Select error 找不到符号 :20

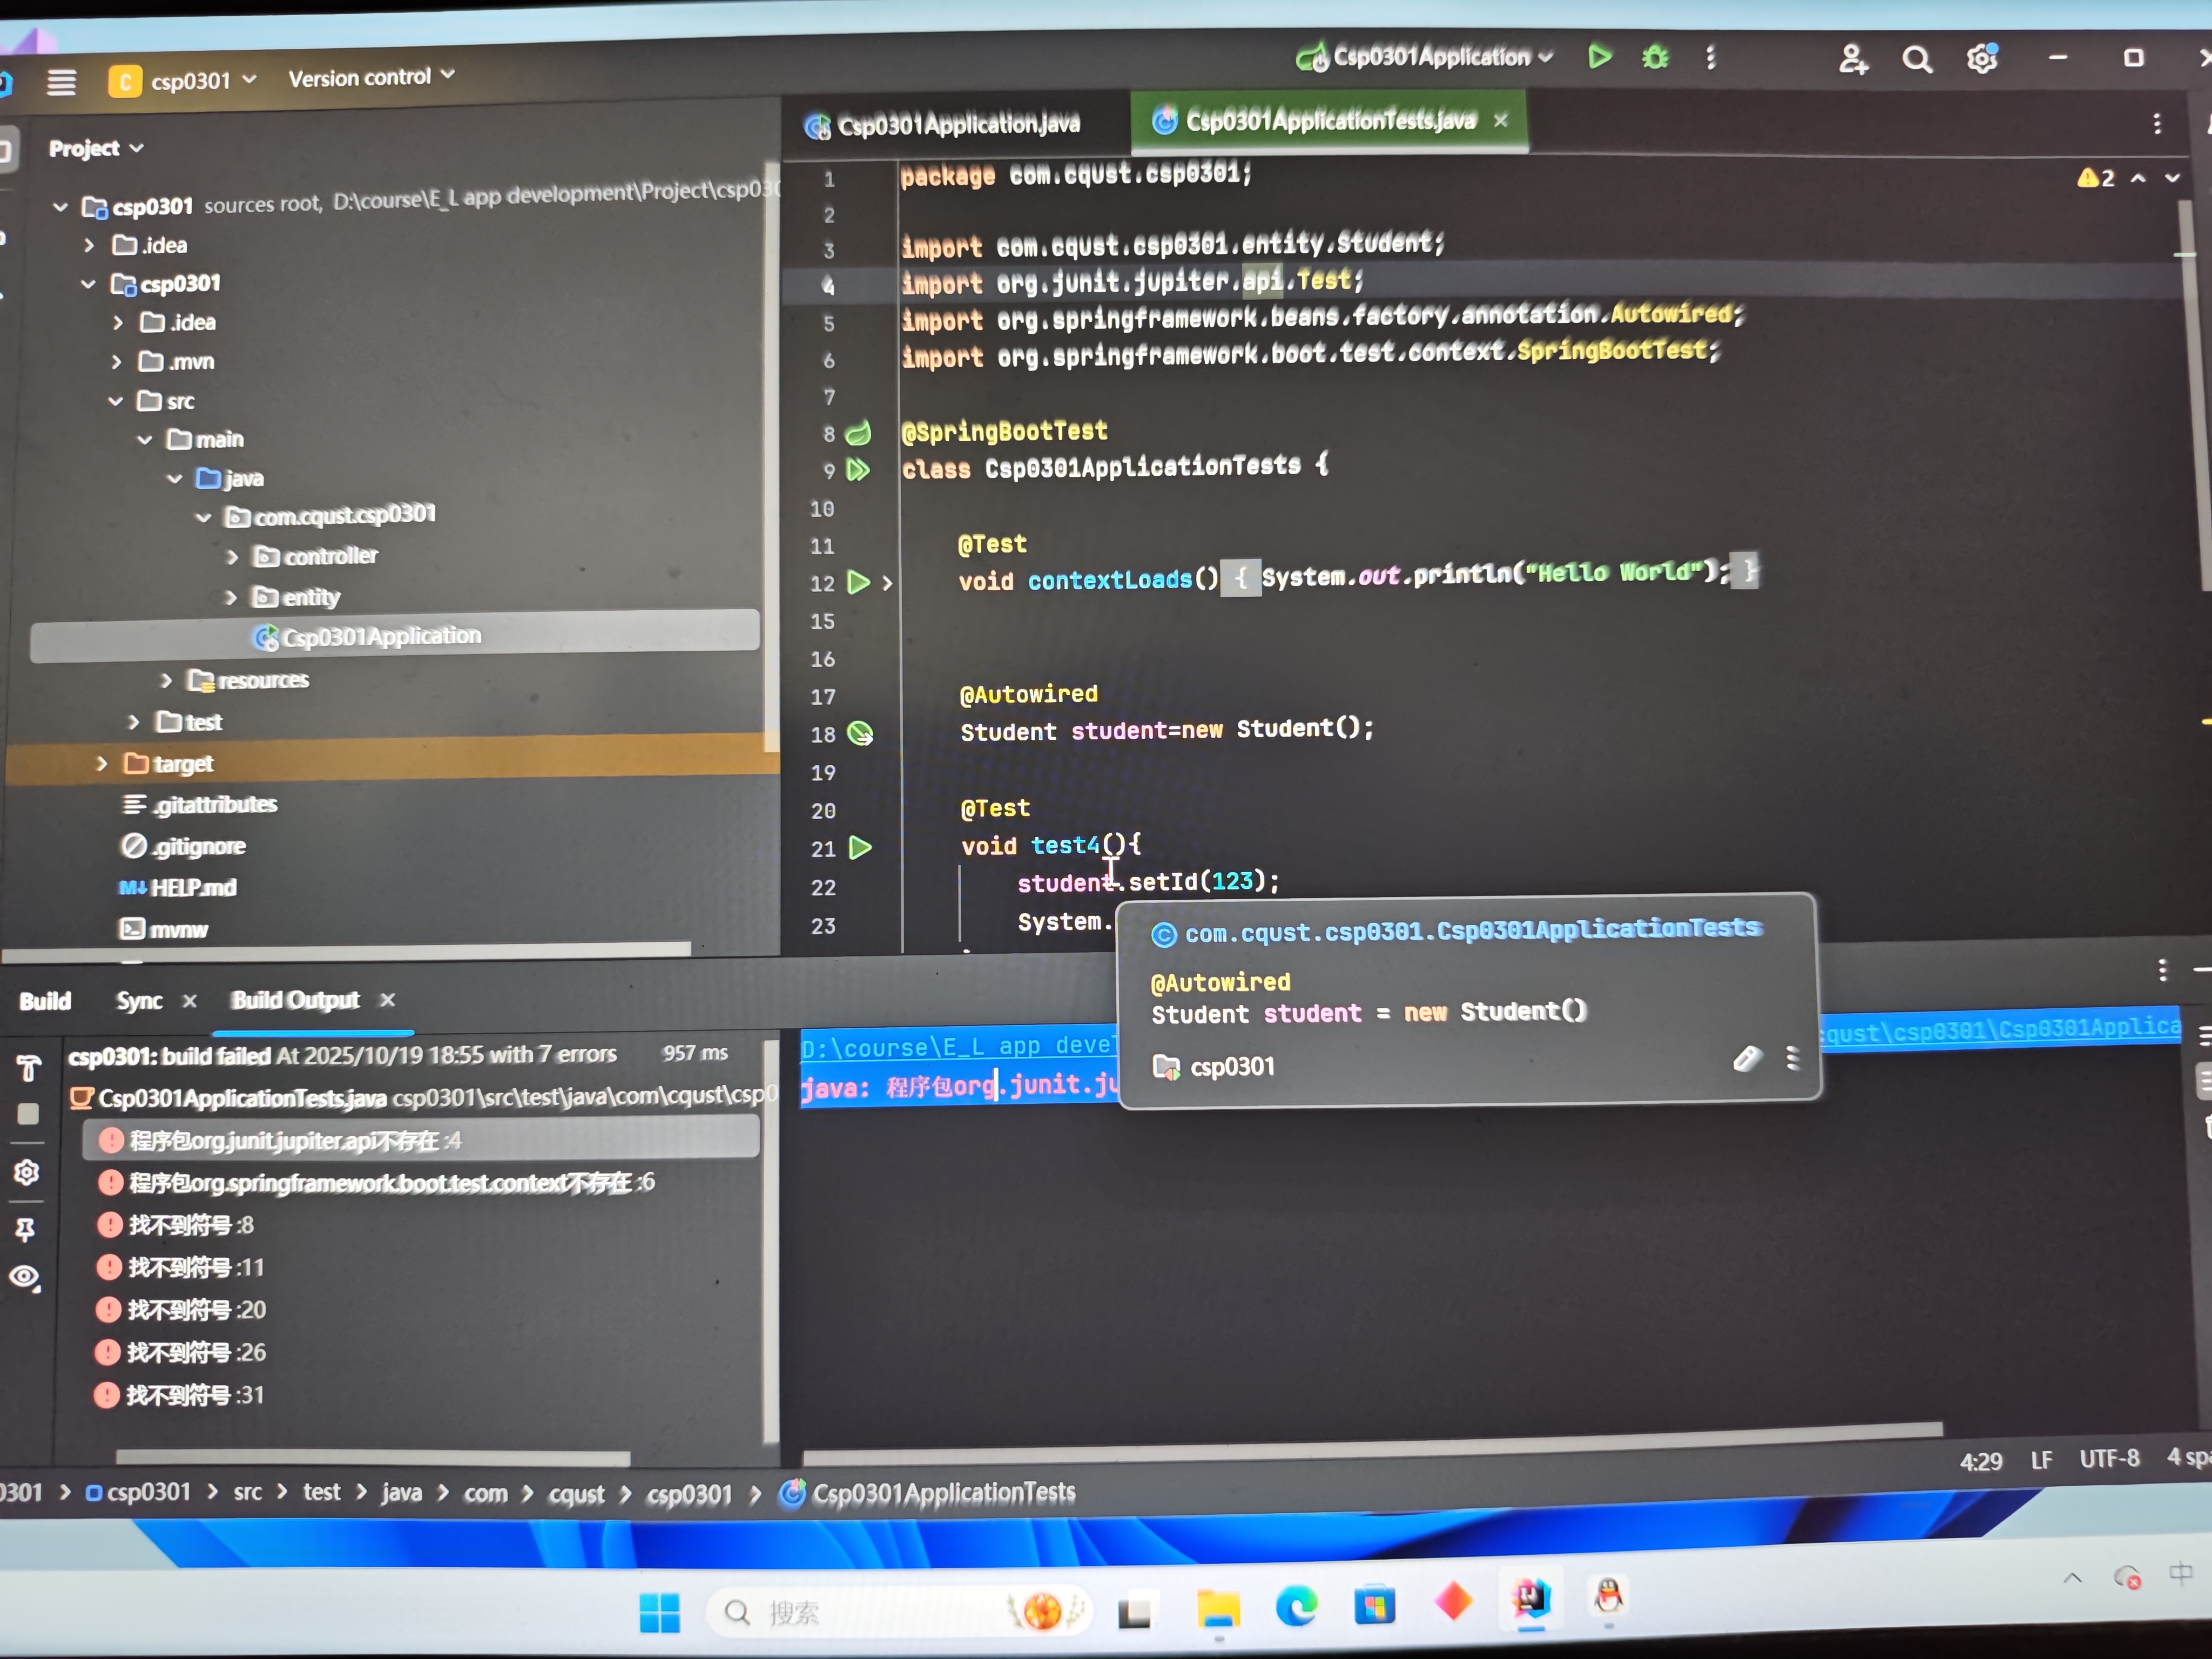[x=196, y=1310]
